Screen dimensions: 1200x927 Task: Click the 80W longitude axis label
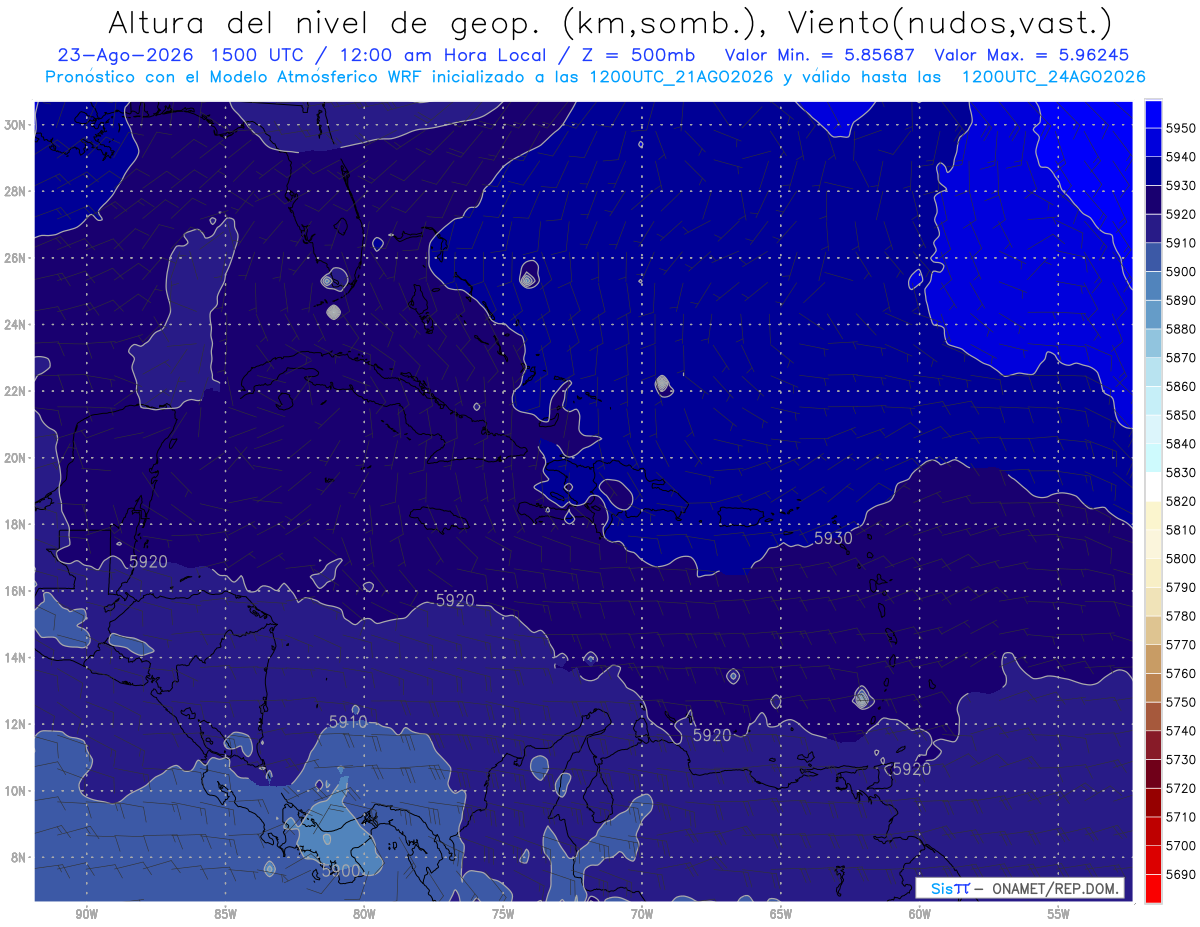pos(364,914)
